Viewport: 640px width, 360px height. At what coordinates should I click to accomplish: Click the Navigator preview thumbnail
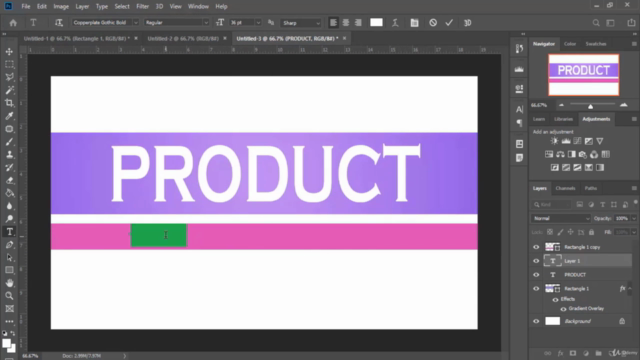584,75
